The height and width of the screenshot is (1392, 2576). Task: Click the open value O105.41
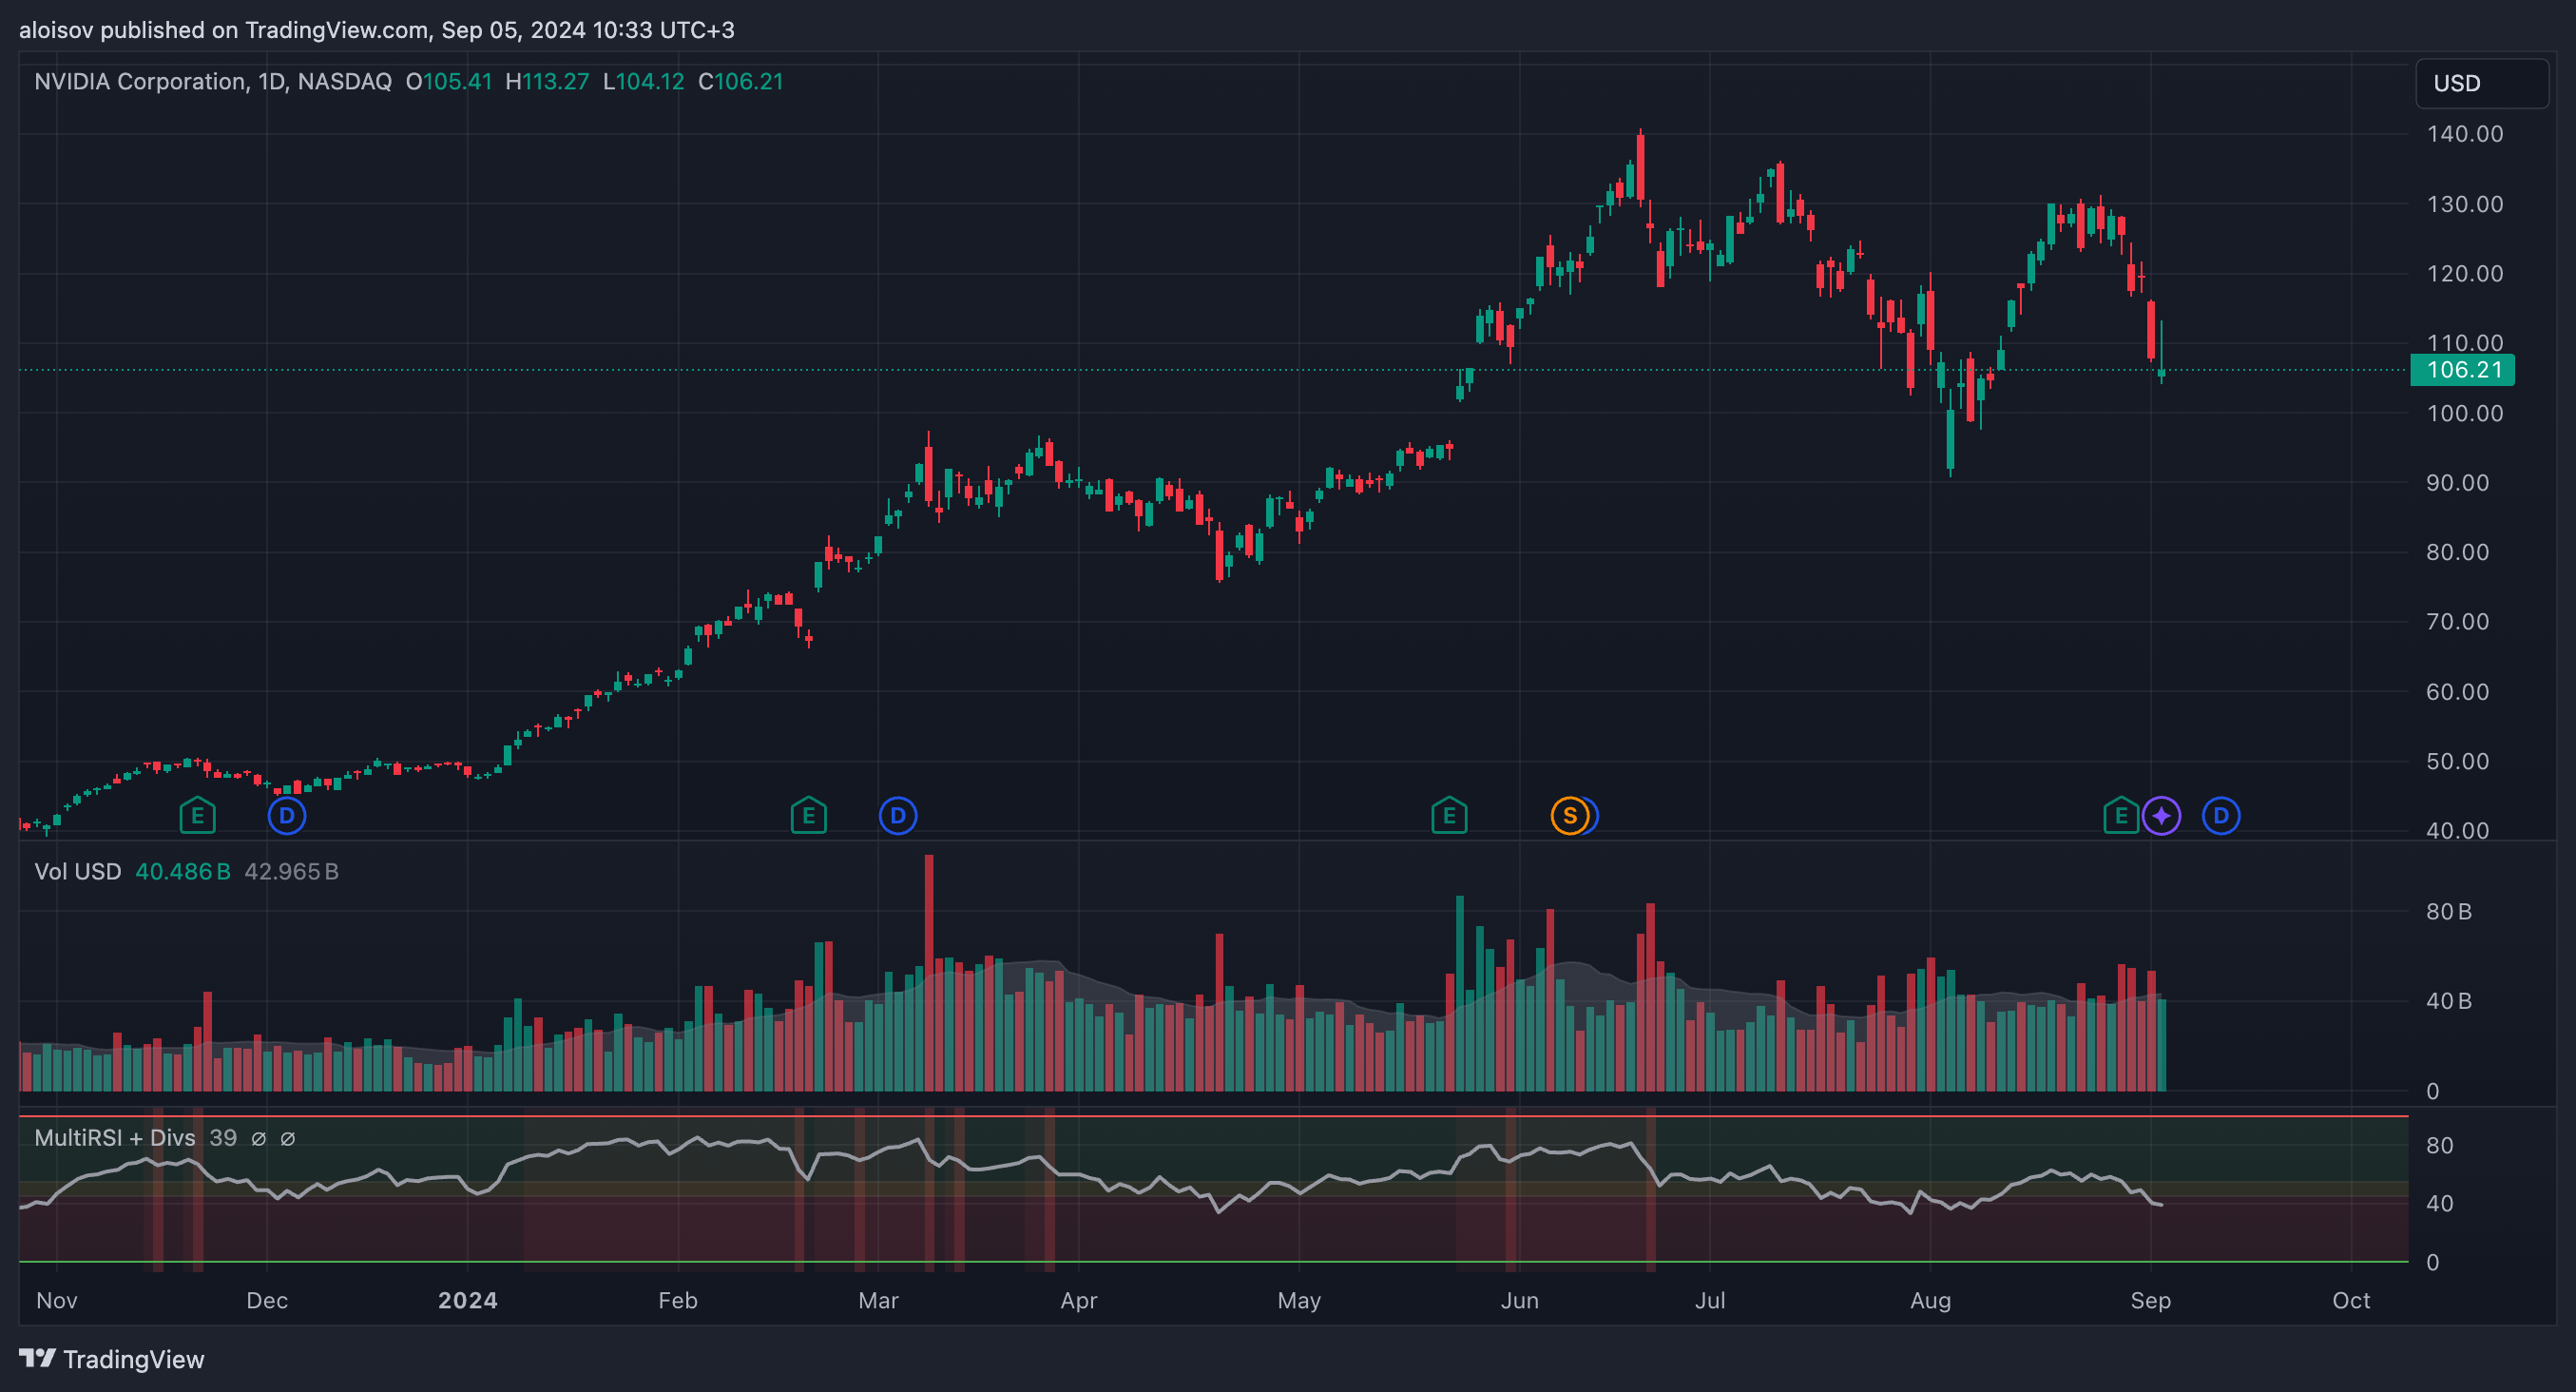tap(449, 82)
